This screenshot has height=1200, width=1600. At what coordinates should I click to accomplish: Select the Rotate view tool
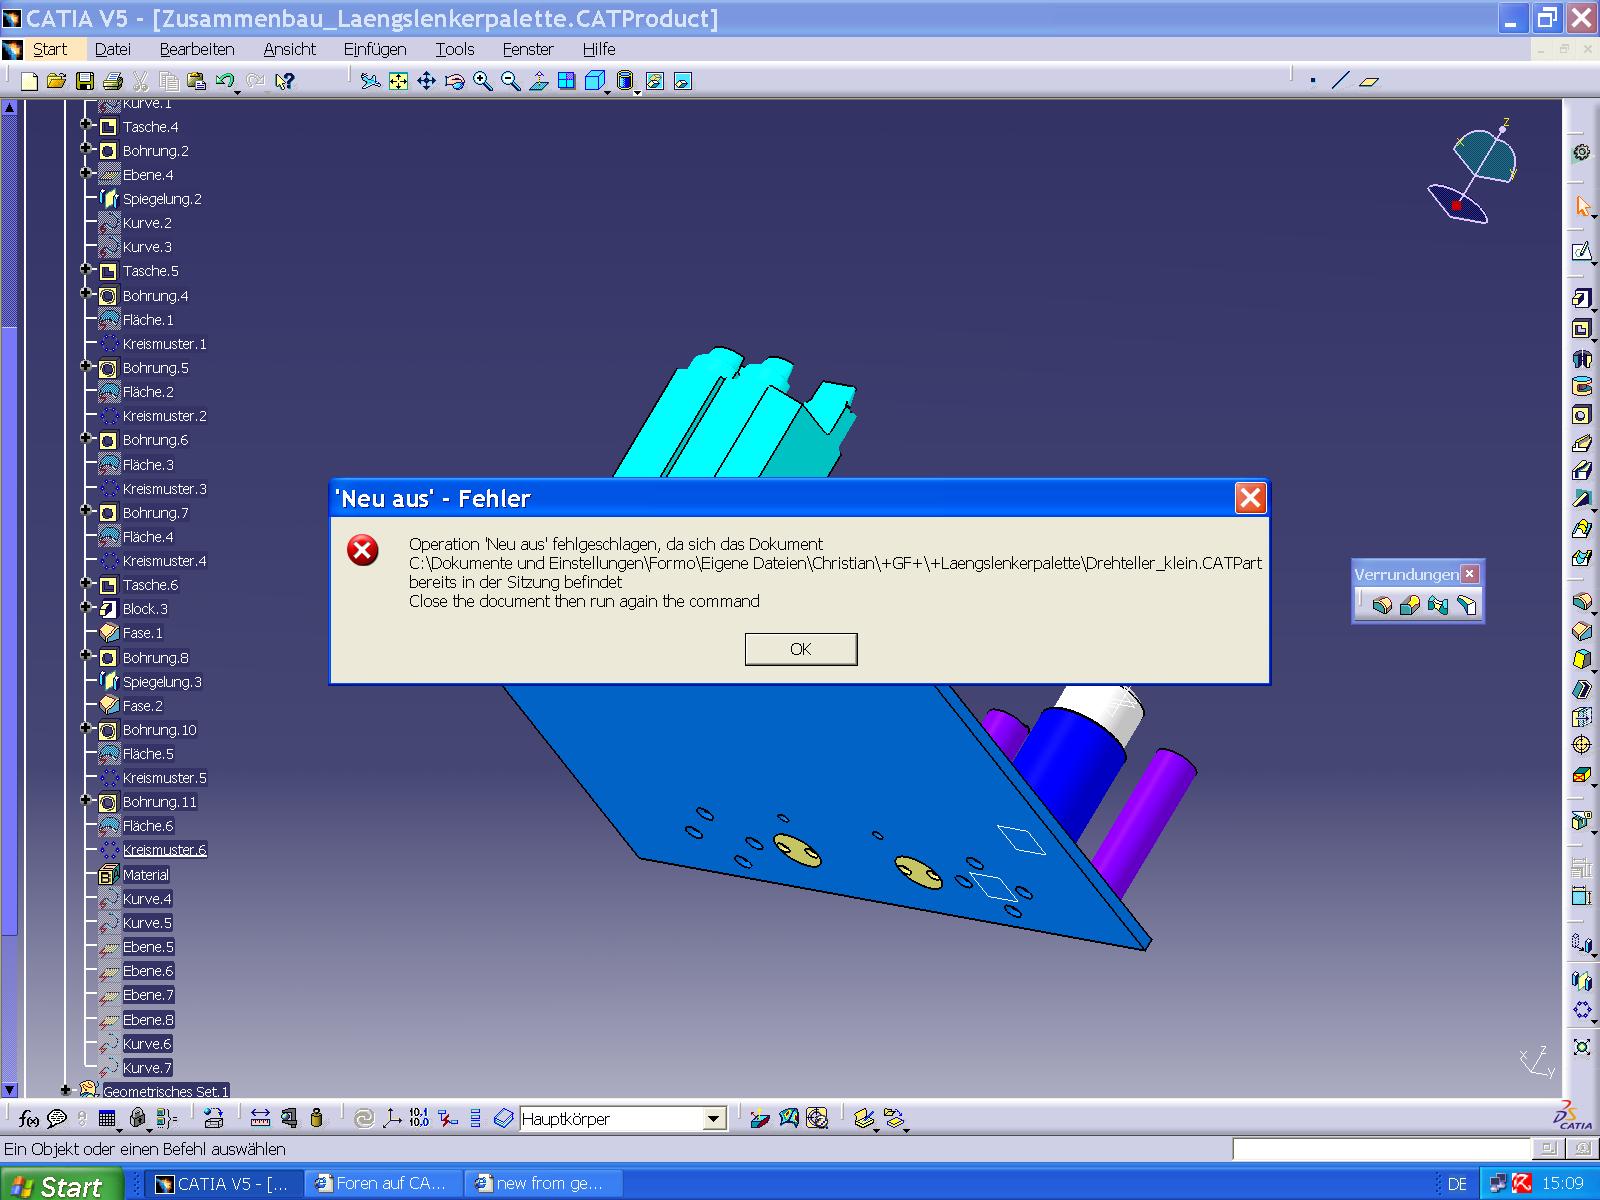coord(455,81)
